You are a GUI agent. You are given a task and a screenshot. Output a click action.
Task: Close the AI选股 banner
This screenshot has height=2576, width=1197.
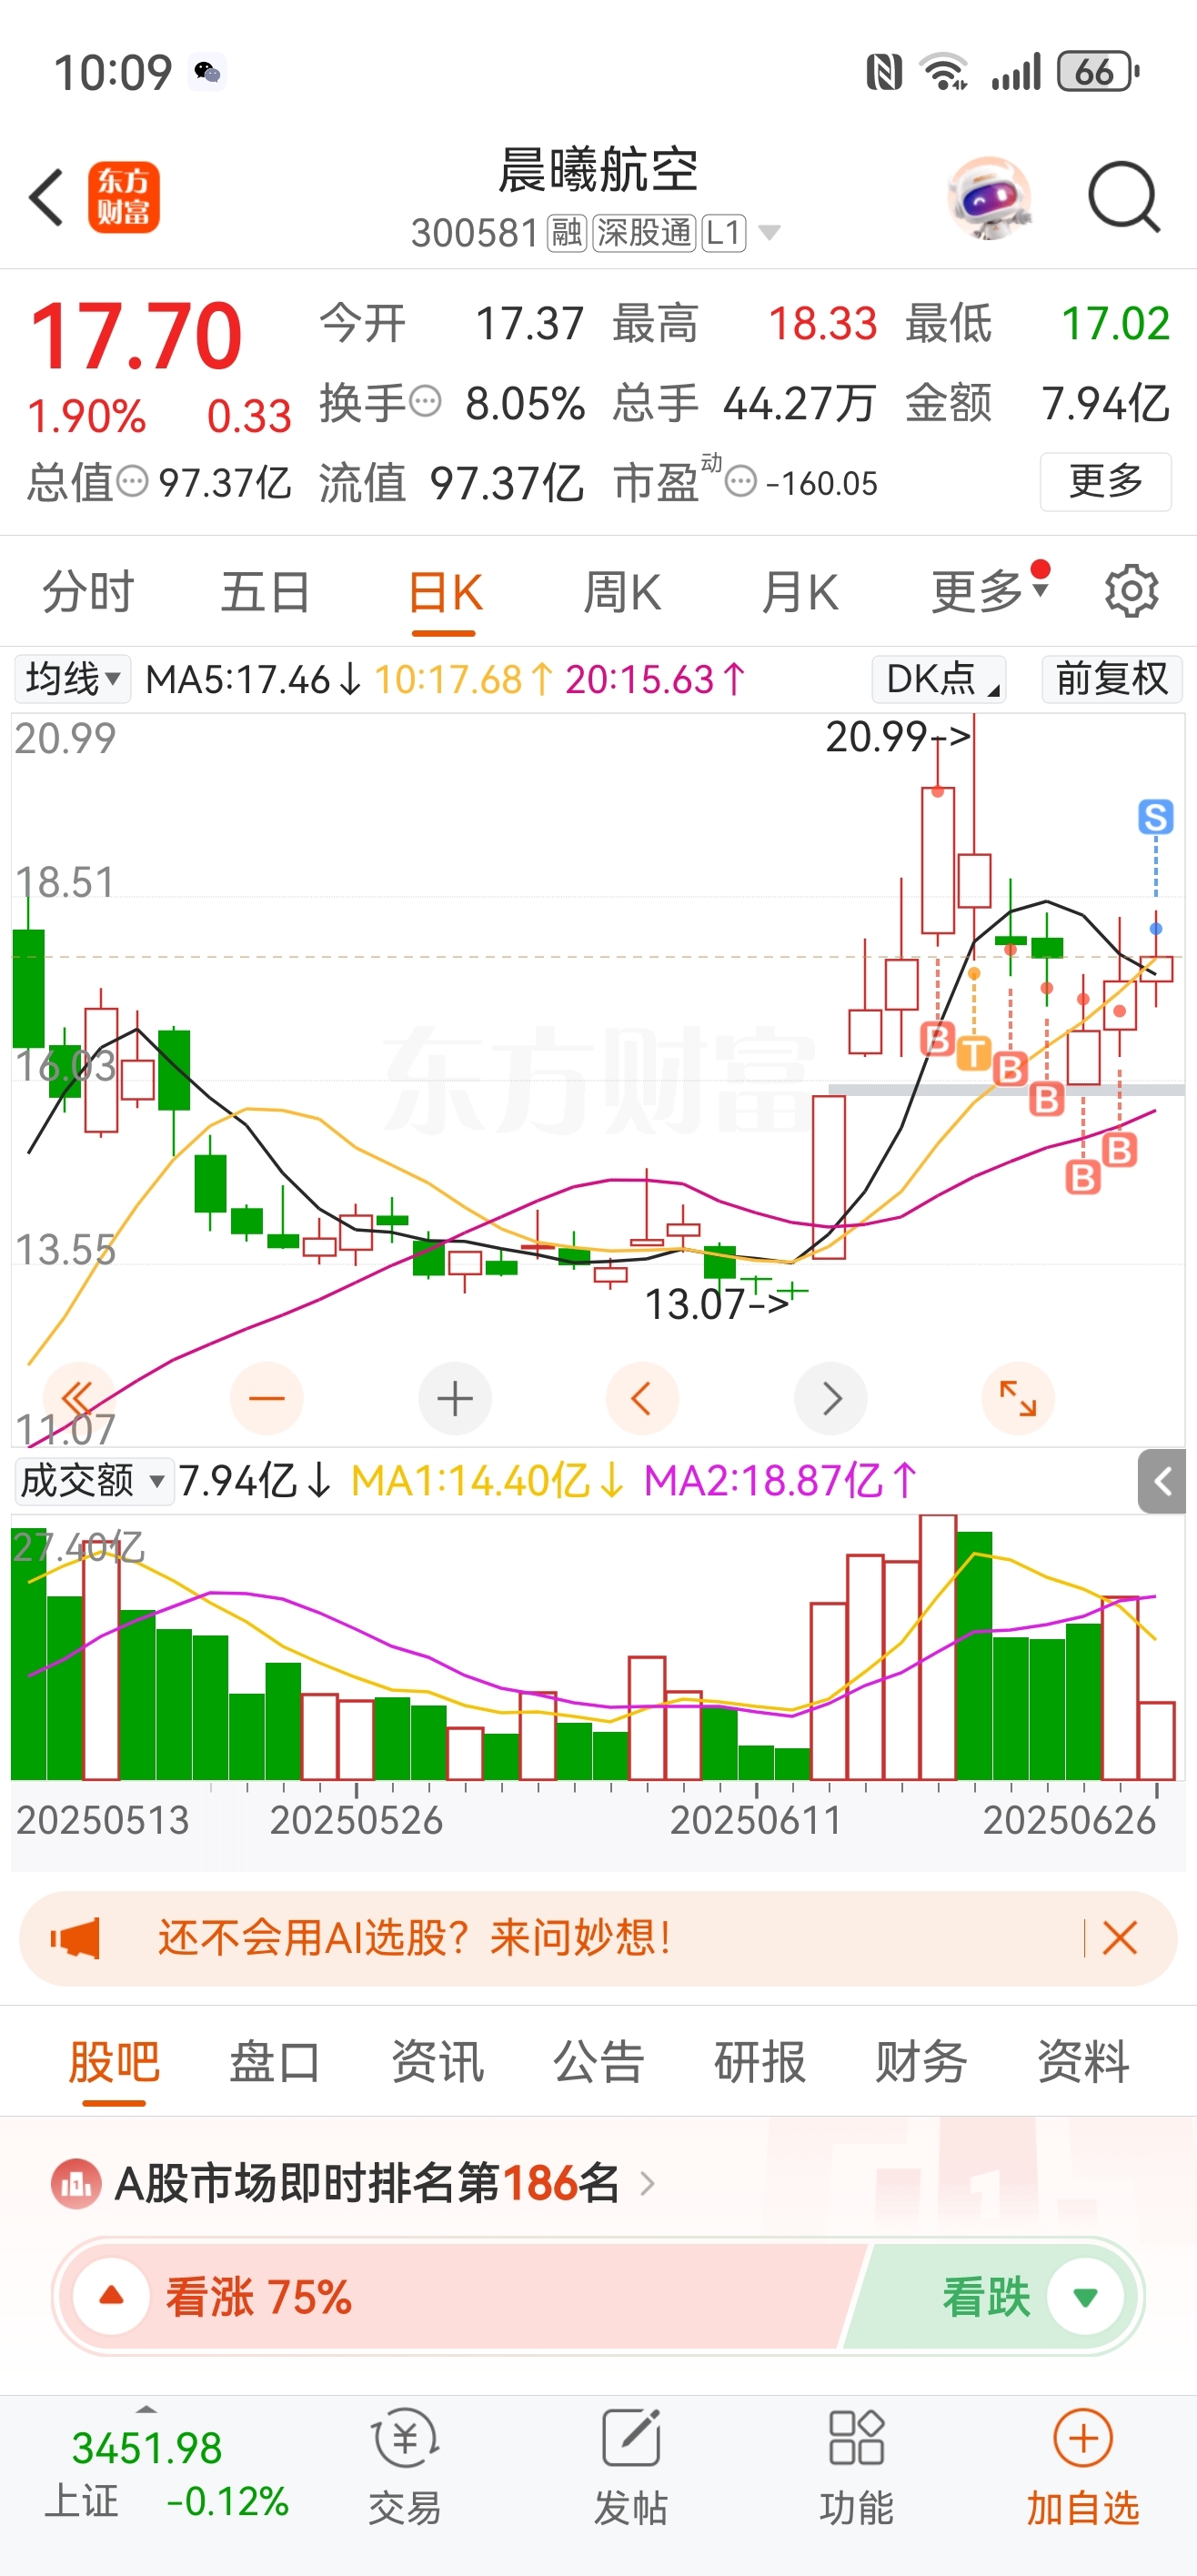1120,1938
